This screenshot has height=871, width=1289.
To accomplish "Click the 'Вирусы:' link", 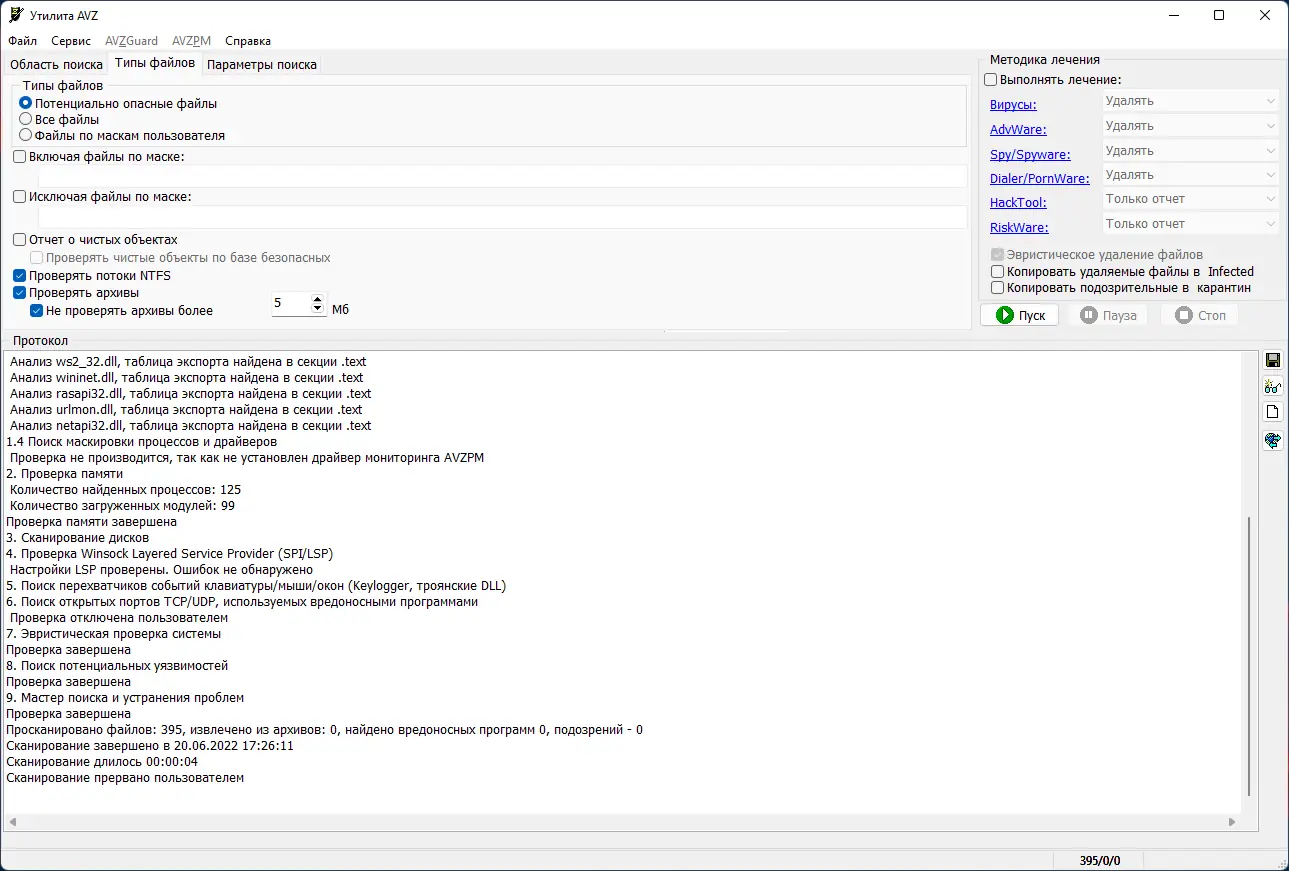I will (1013, 105).
